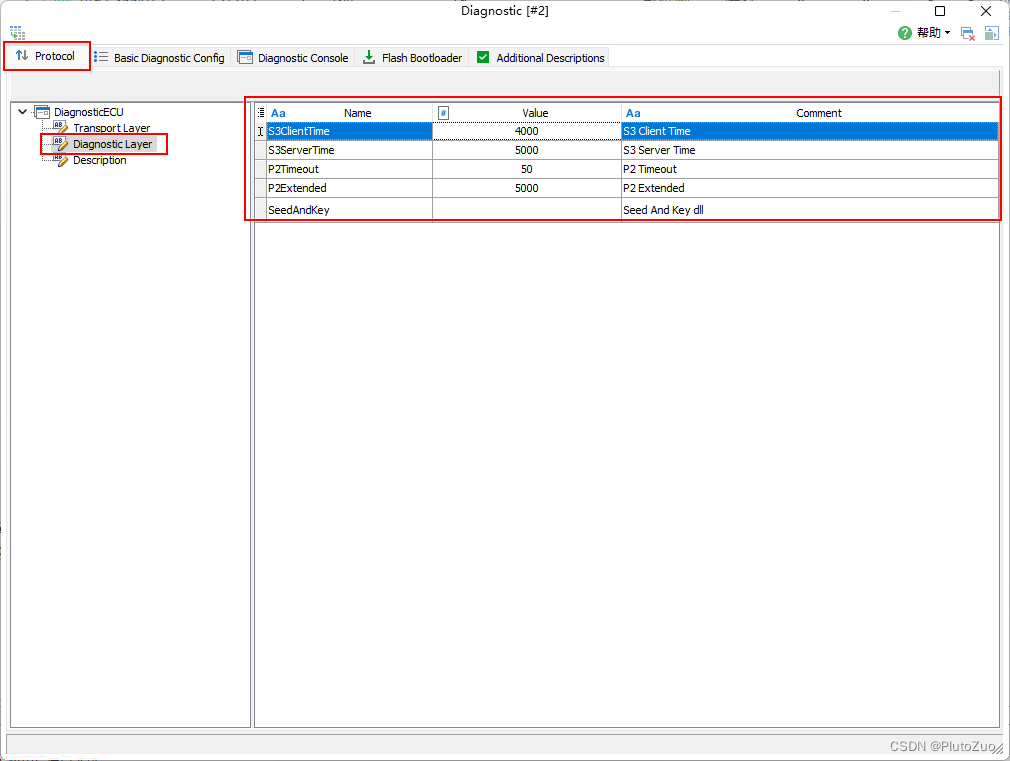
Task: Select the P2Extended row name
Action: pos(349,188)
